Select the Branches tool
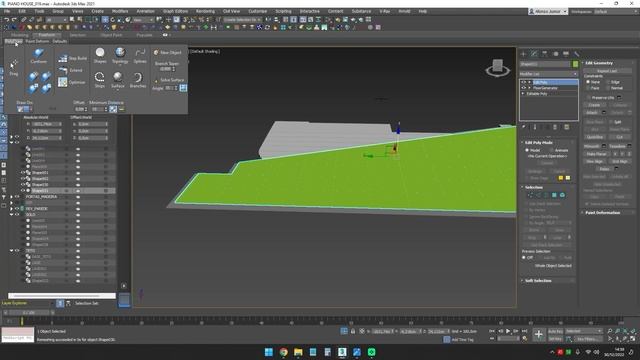The width and height of the screenshot is (640, 360). (x=138, y=80)
